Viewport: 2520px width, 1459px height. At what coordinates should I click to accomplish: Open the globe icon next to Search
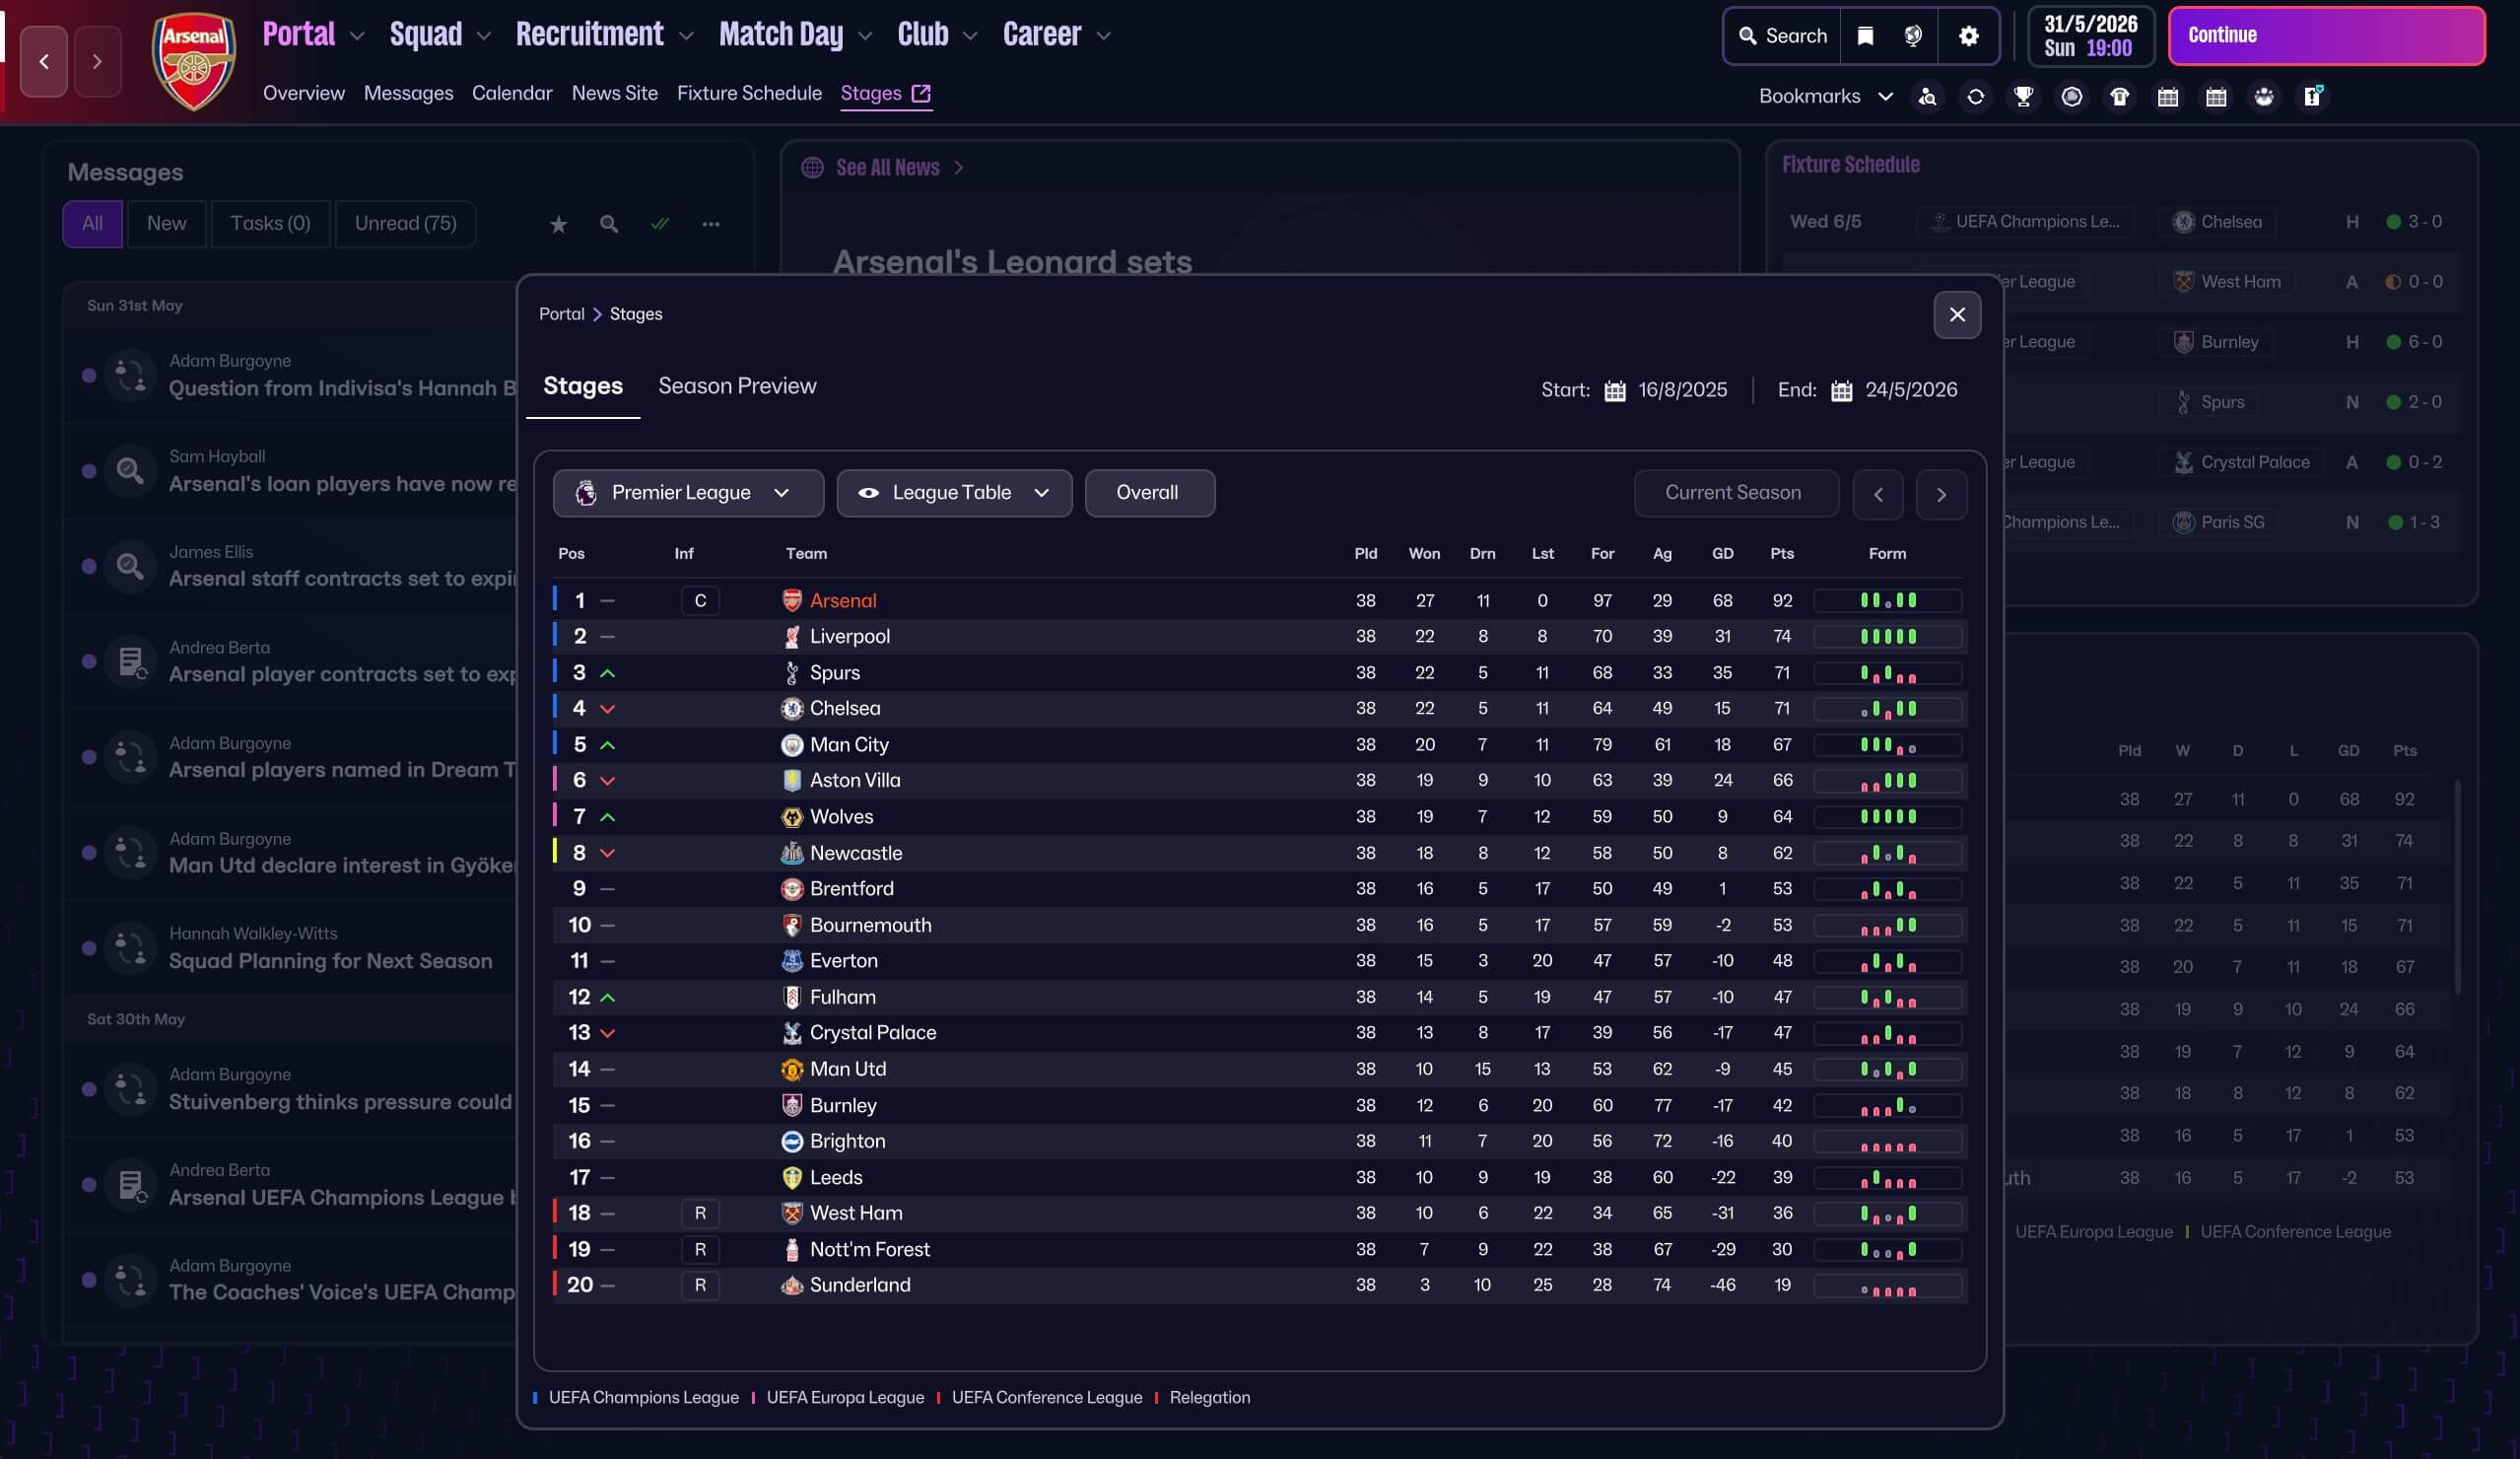point(1912,36)
